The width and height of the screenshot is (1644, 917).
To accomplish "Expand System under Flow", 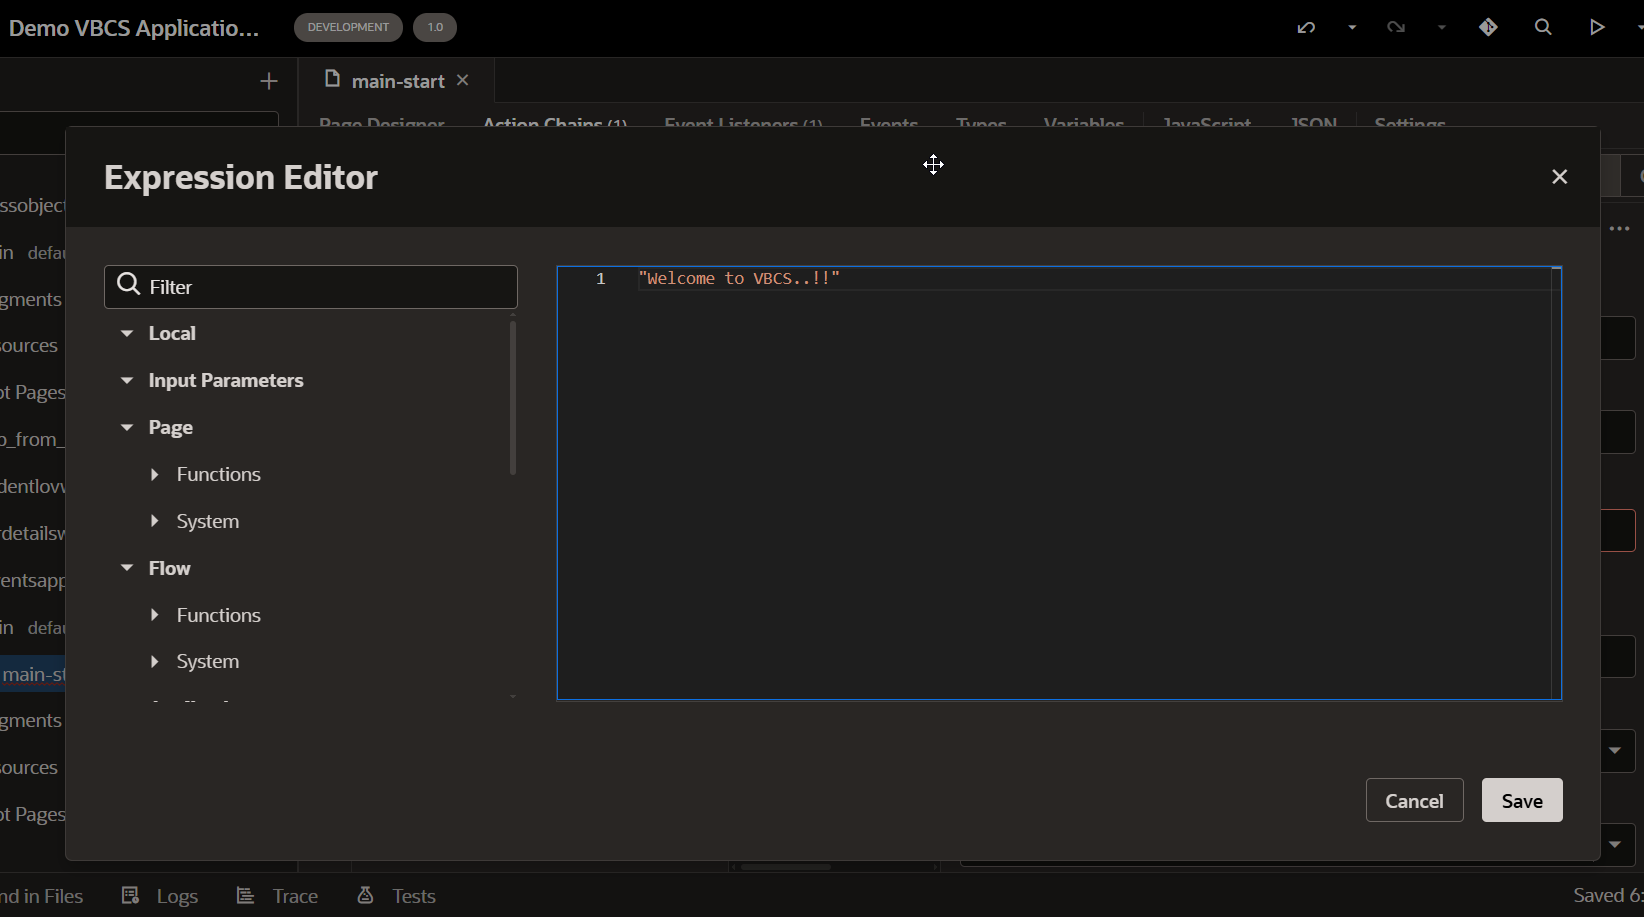I will tap(155, 661).
